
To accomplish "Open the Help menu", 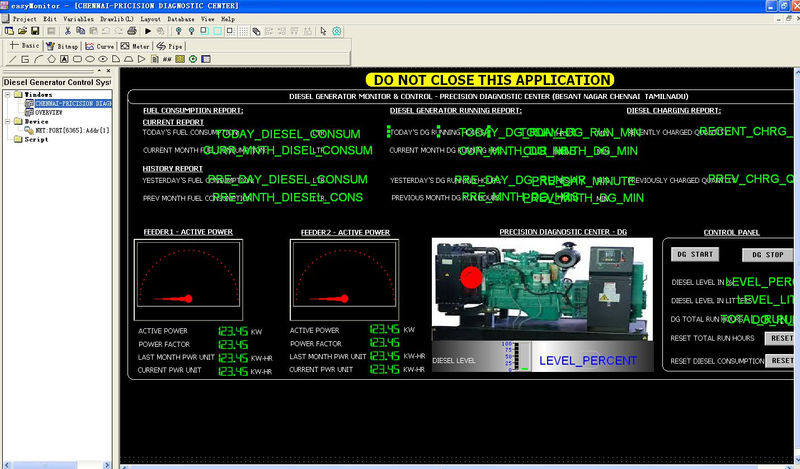I will 228,19.
